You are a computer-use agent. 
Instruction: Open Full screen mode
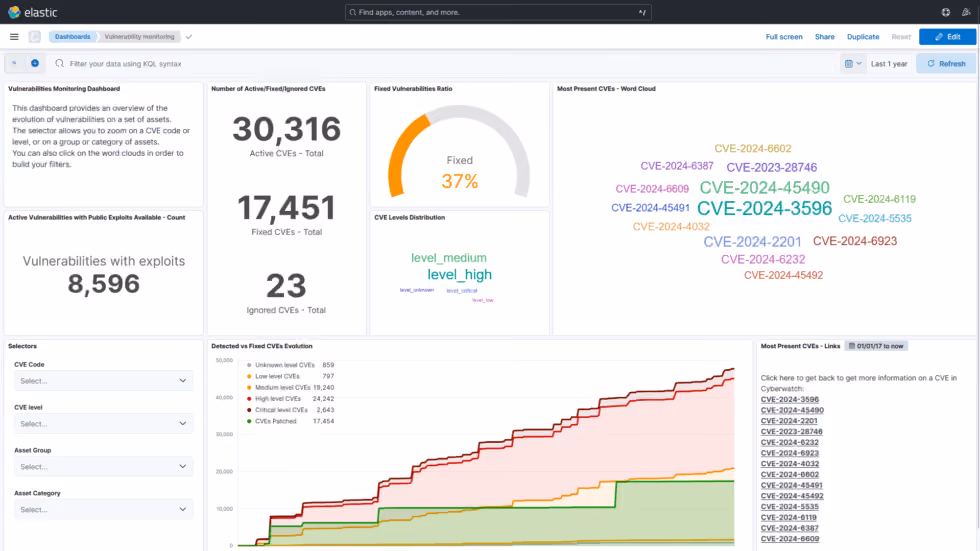pyautogui.click(x=784, y=37)
